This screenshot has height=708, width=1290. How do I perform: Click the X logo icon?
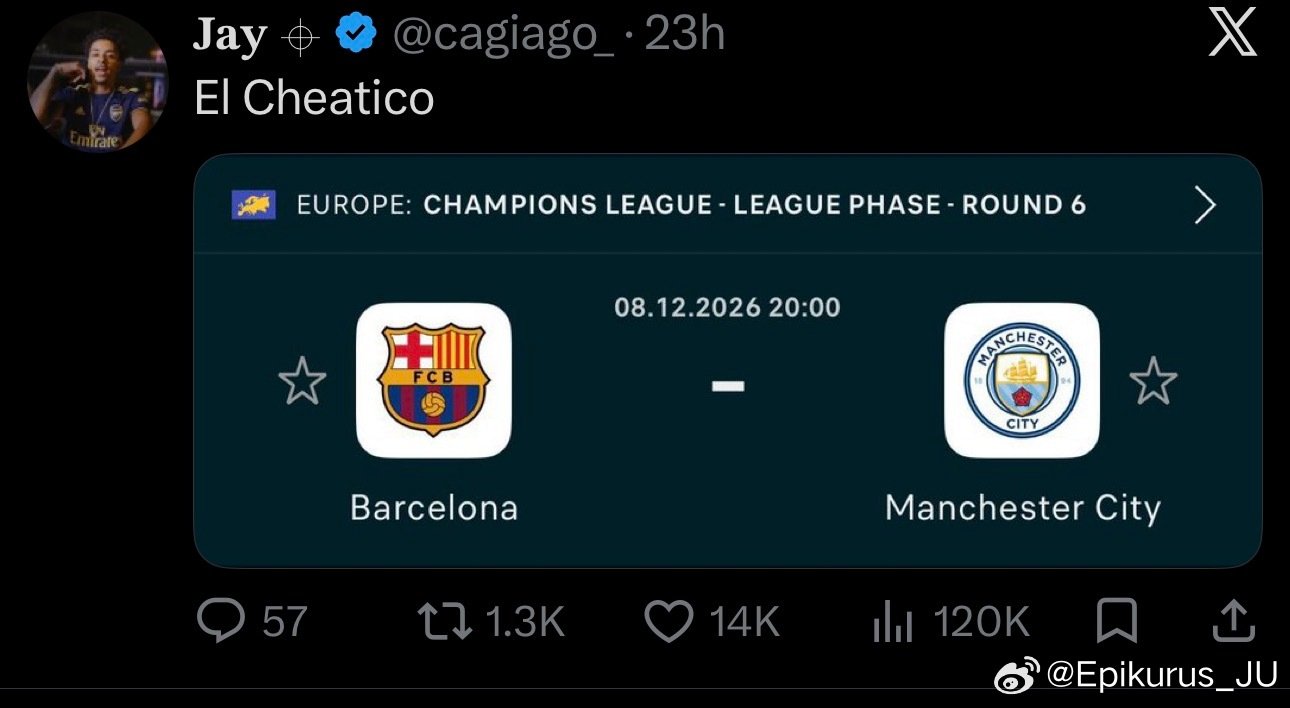coord(1232,36)
